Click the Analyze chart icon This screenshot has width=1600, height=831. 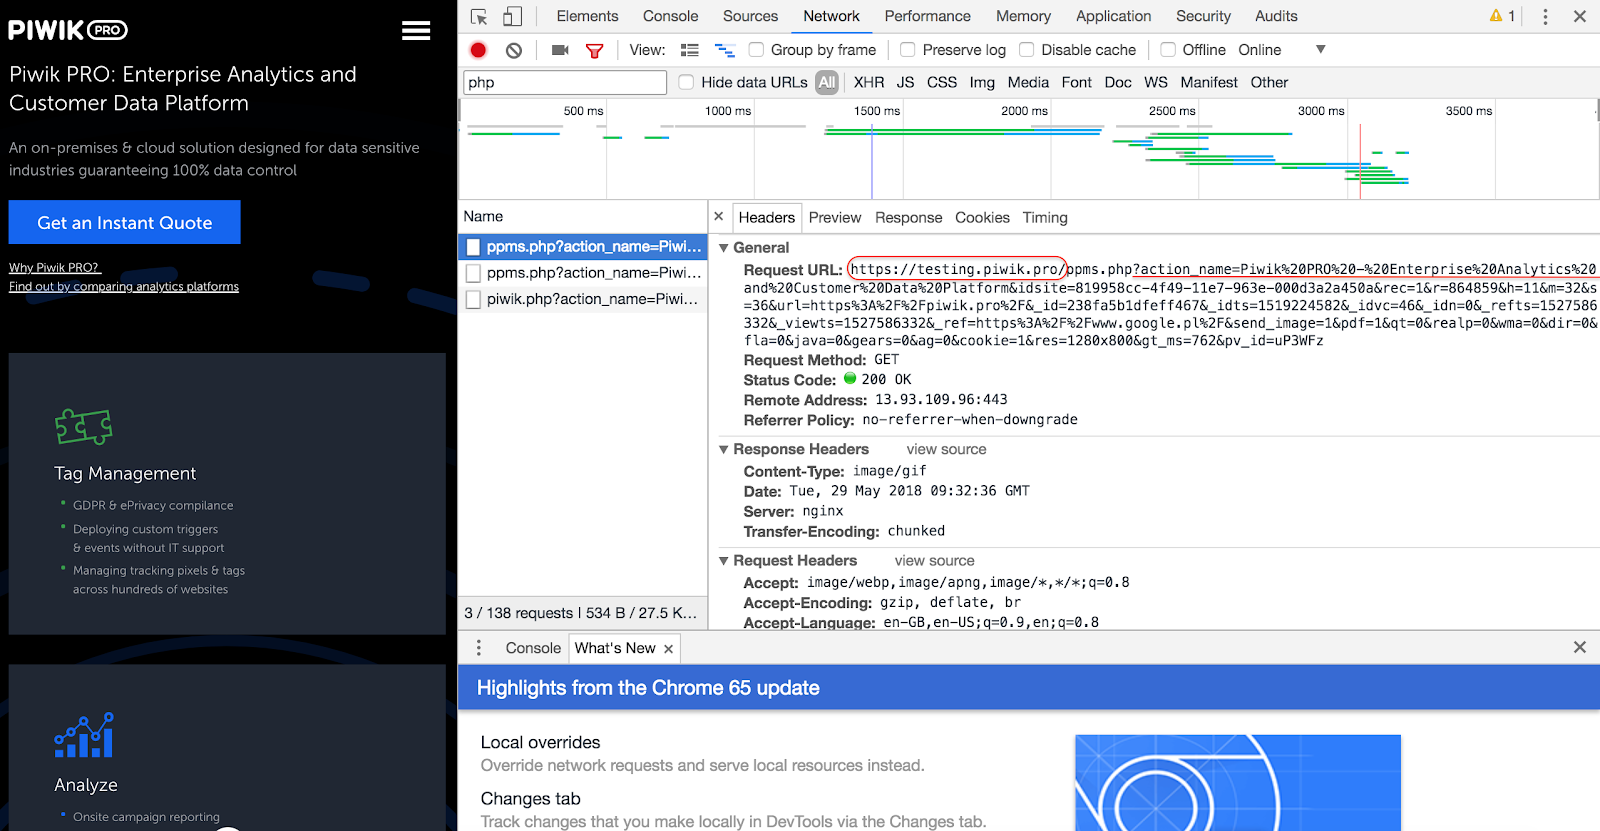coord(84,735)
